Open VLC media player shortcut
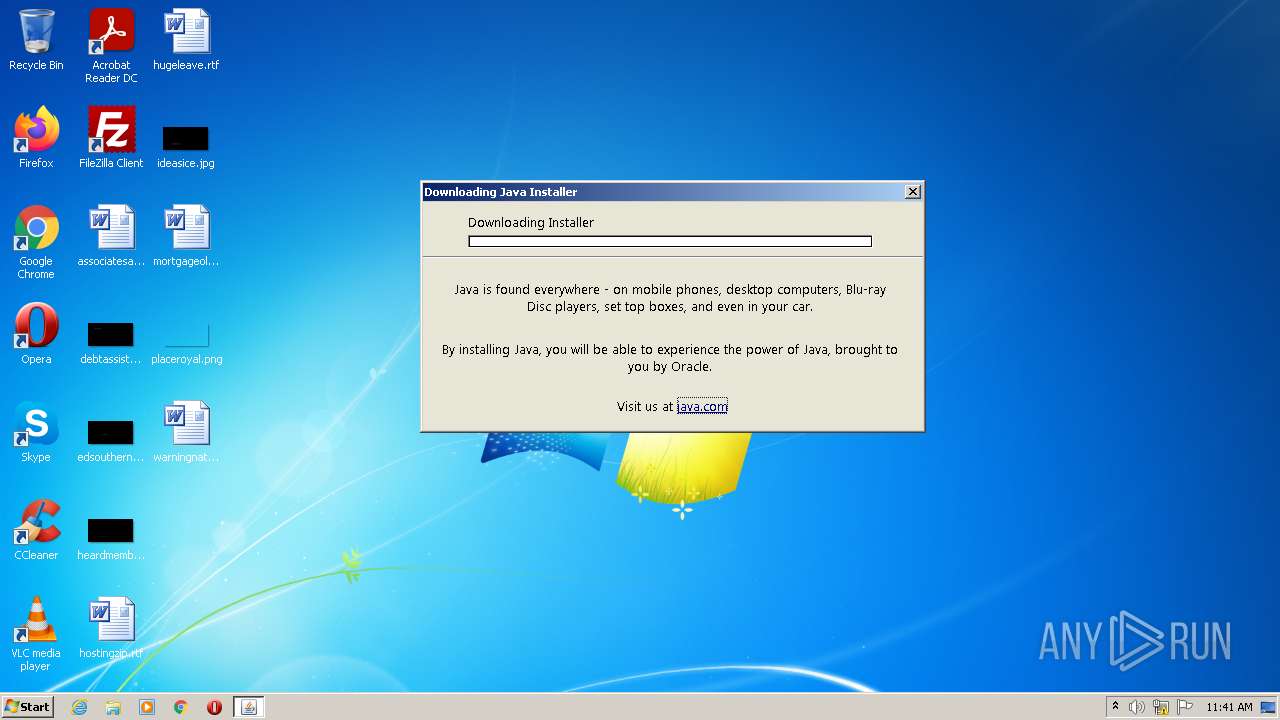Screen dimensions: 1280x720 click(36, 633)
